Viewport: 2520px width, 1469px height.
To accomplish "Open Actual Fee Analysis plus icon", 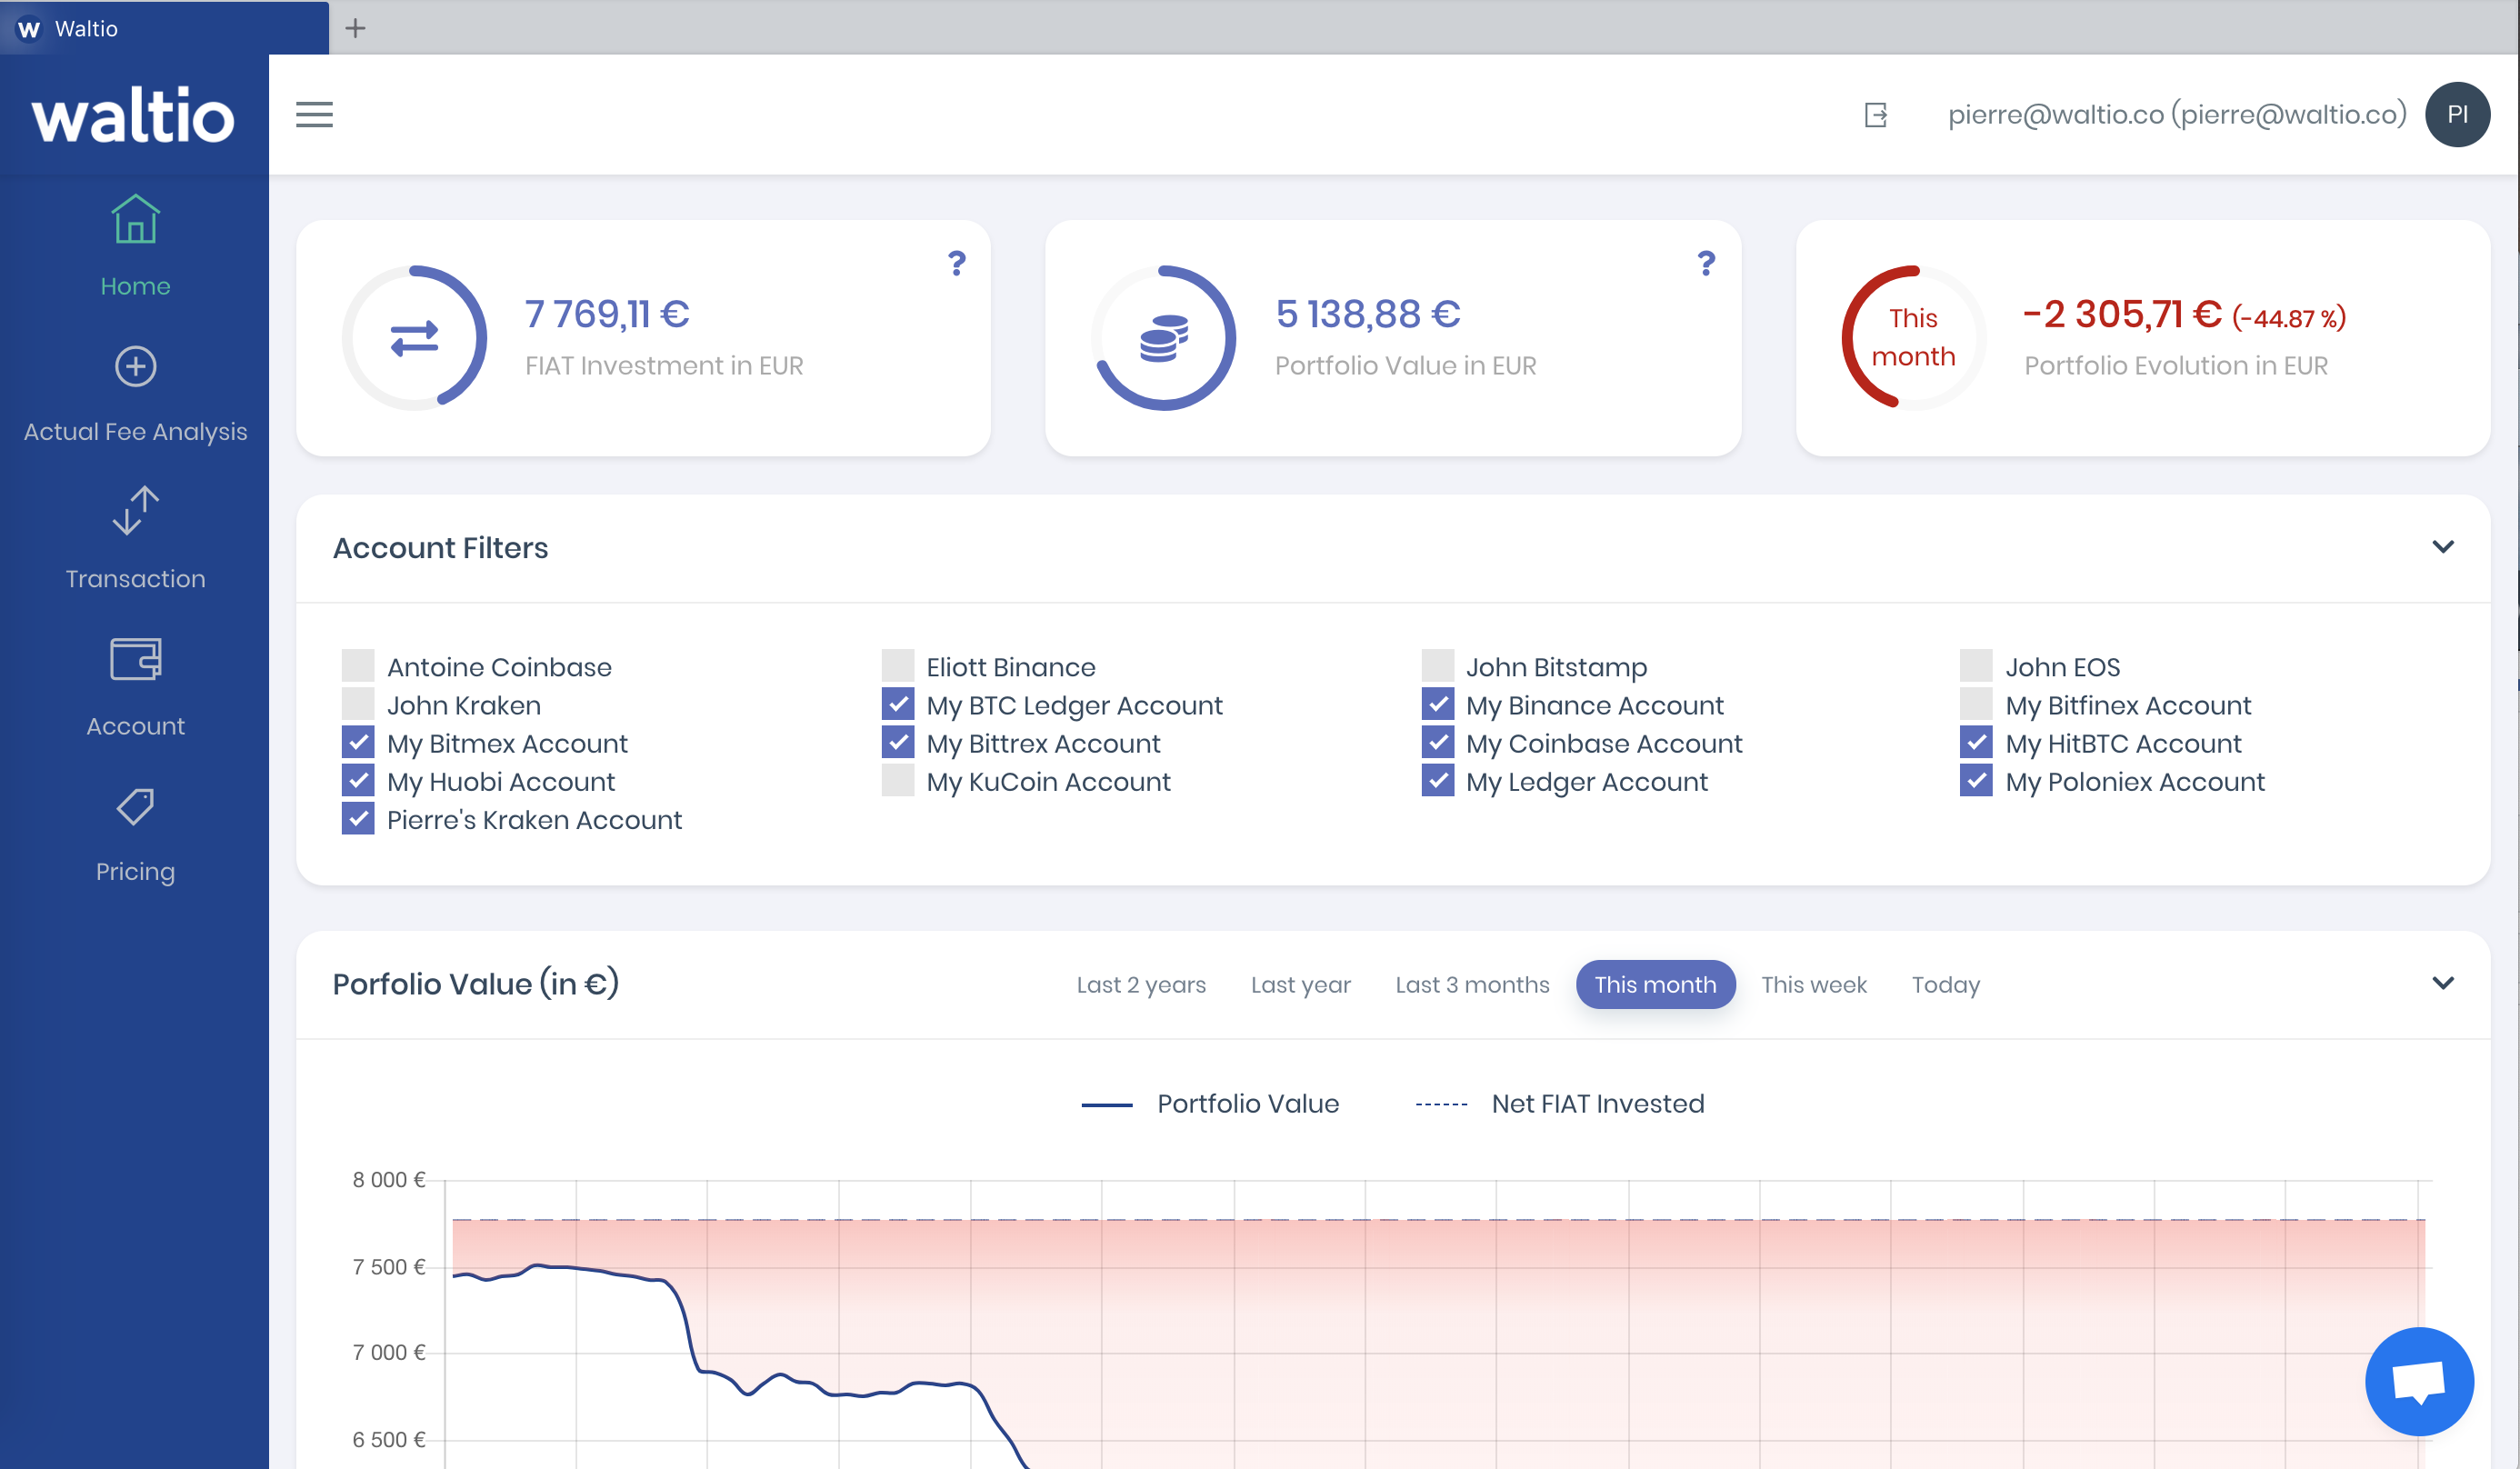I will tap(135, 366).
